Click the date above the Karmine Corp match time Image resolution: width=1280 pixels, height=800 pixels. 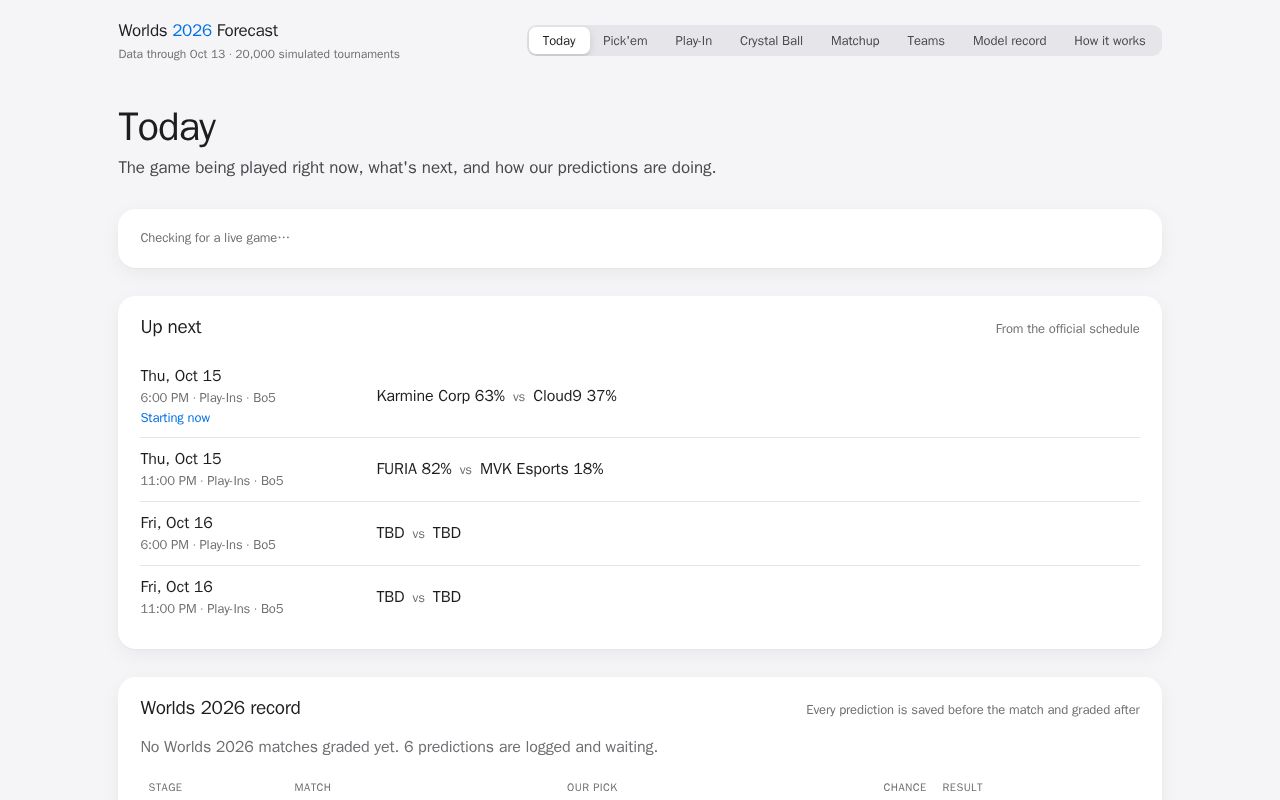point(181,376)
